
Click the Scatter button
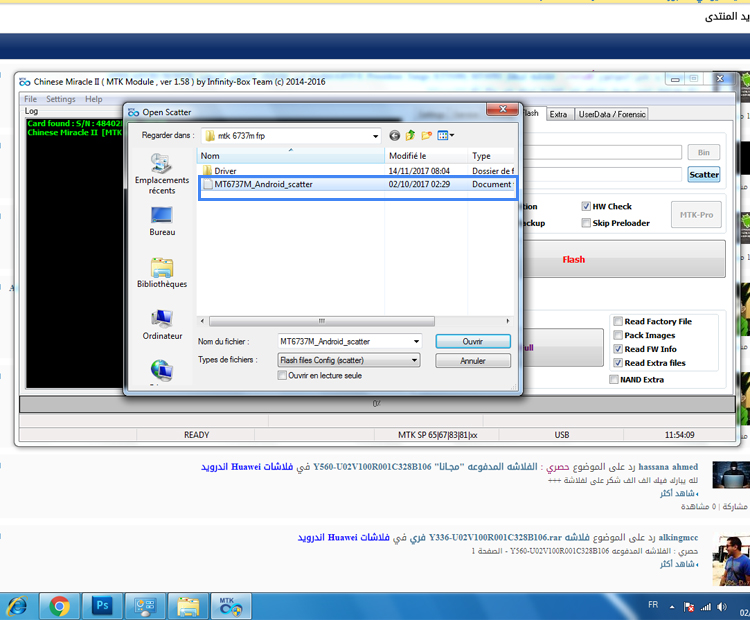tap(704, 175)
